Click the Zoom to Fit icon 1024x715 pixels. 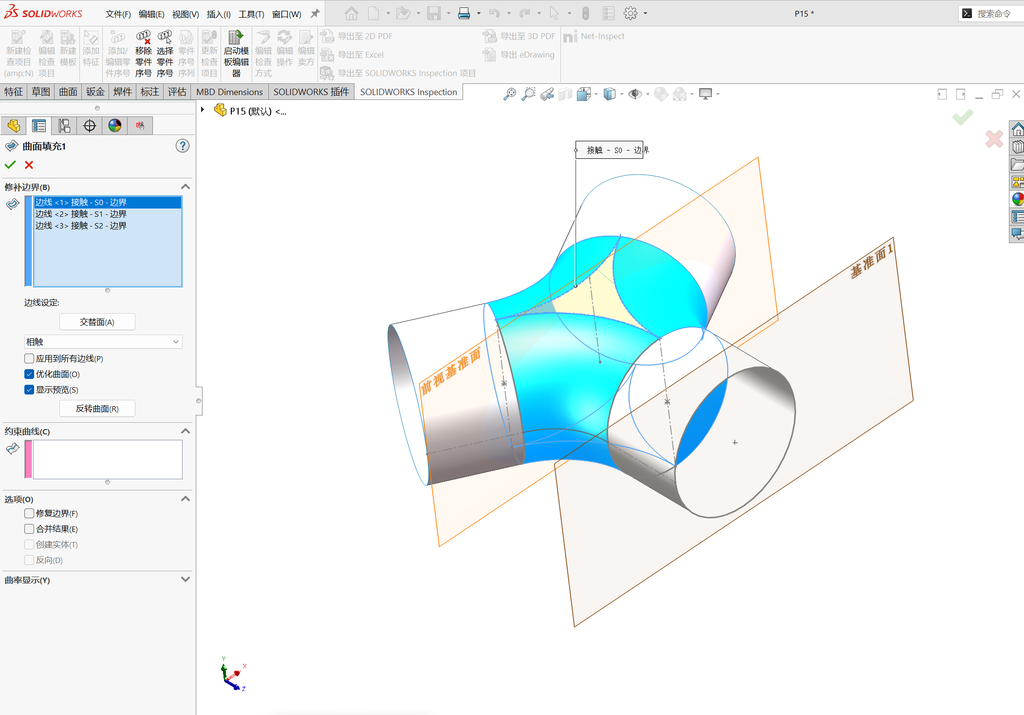509,94
